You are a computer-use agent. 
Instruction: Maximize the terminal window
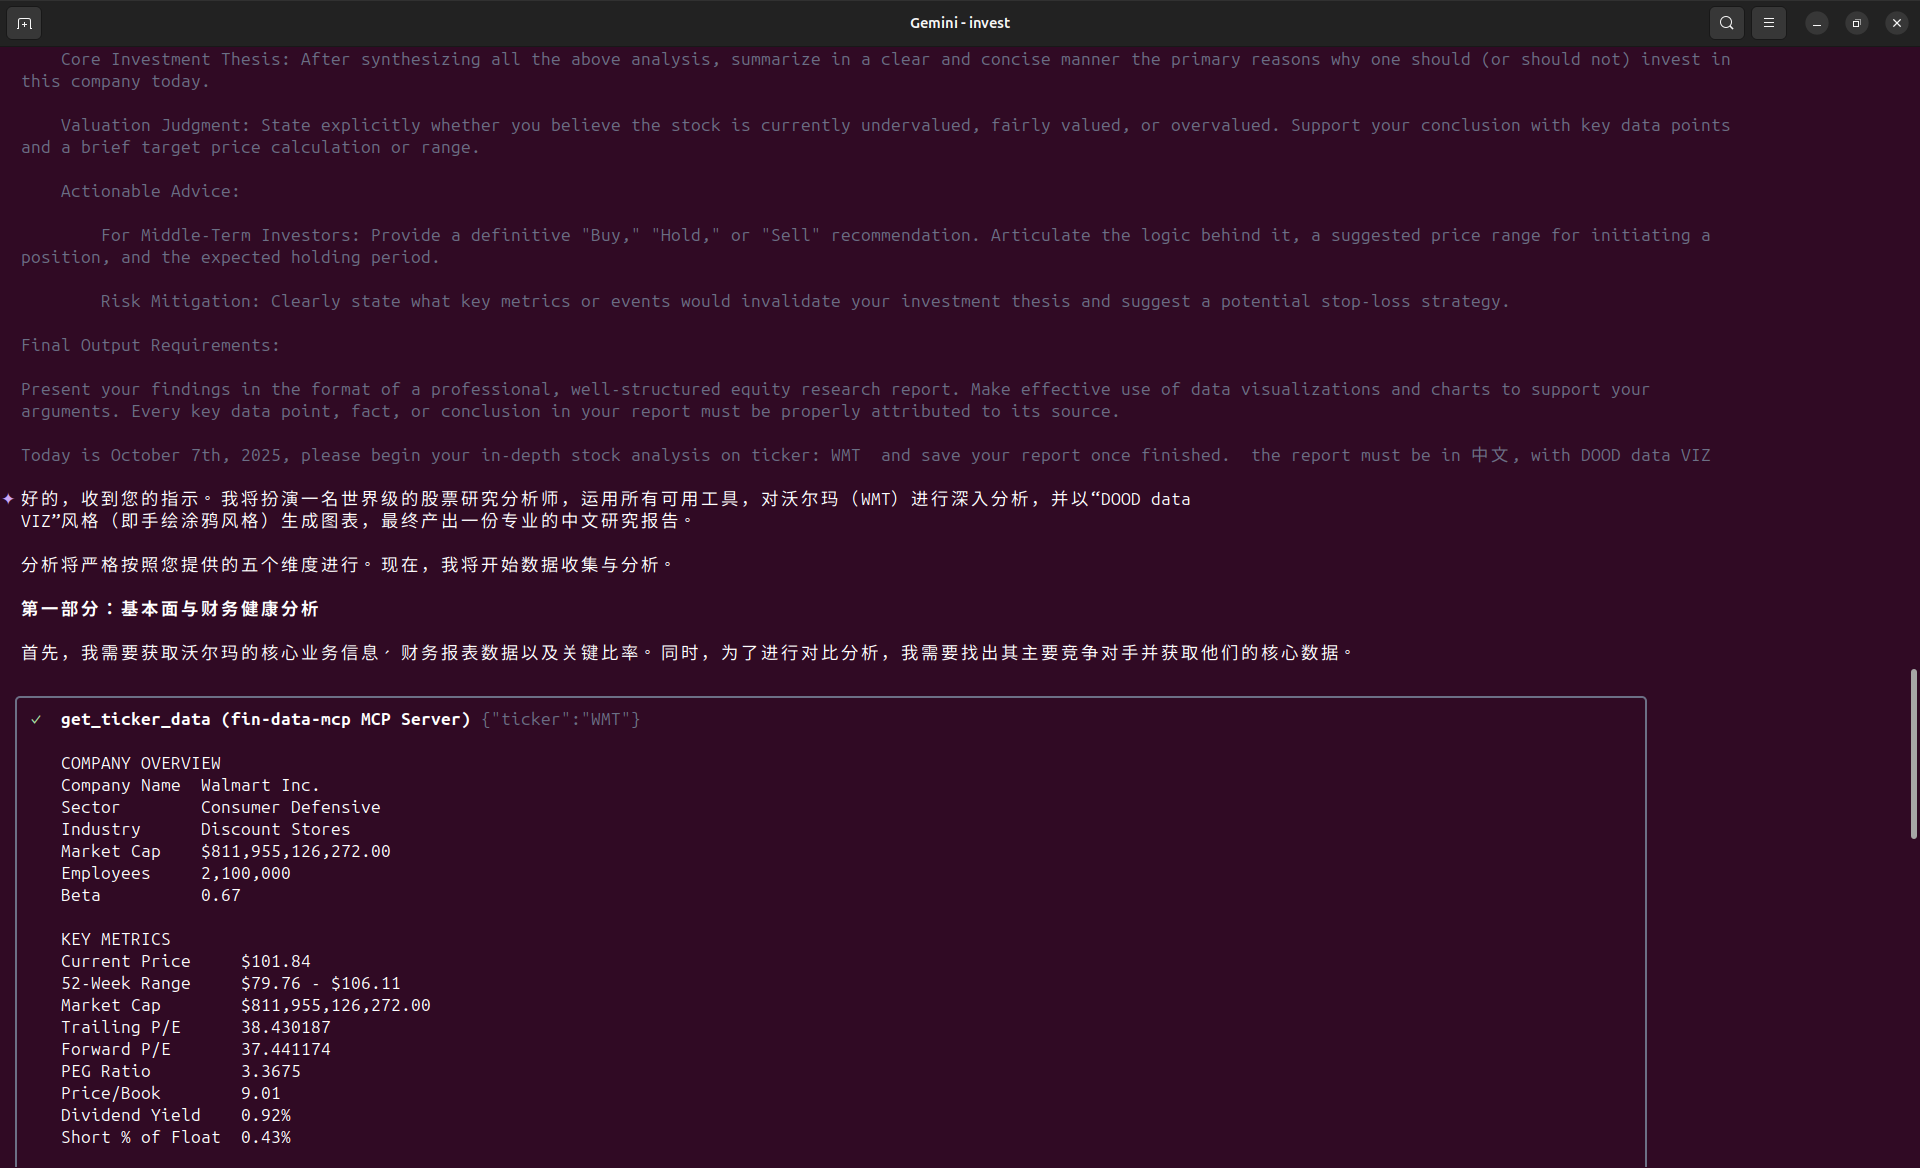point(1857,23)
